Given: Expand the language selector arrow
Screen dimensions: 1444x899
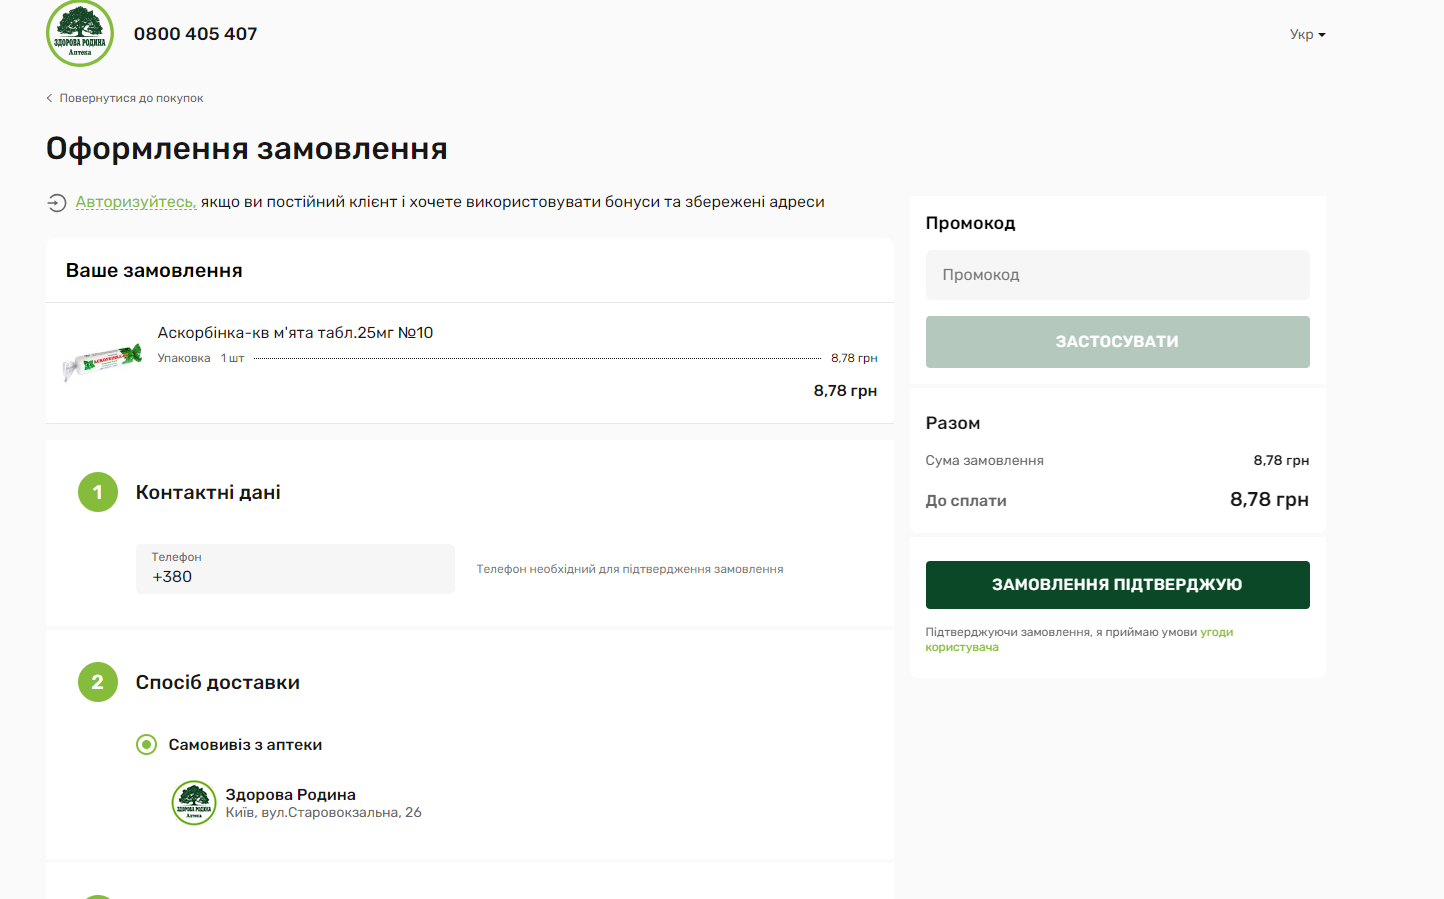Looking at the screenshot, I should [x=1322, y=34].
